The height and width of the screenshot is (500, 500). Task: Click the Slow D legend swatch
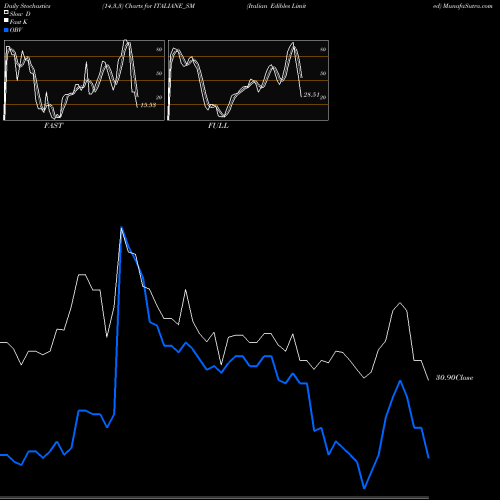[6, 12]
